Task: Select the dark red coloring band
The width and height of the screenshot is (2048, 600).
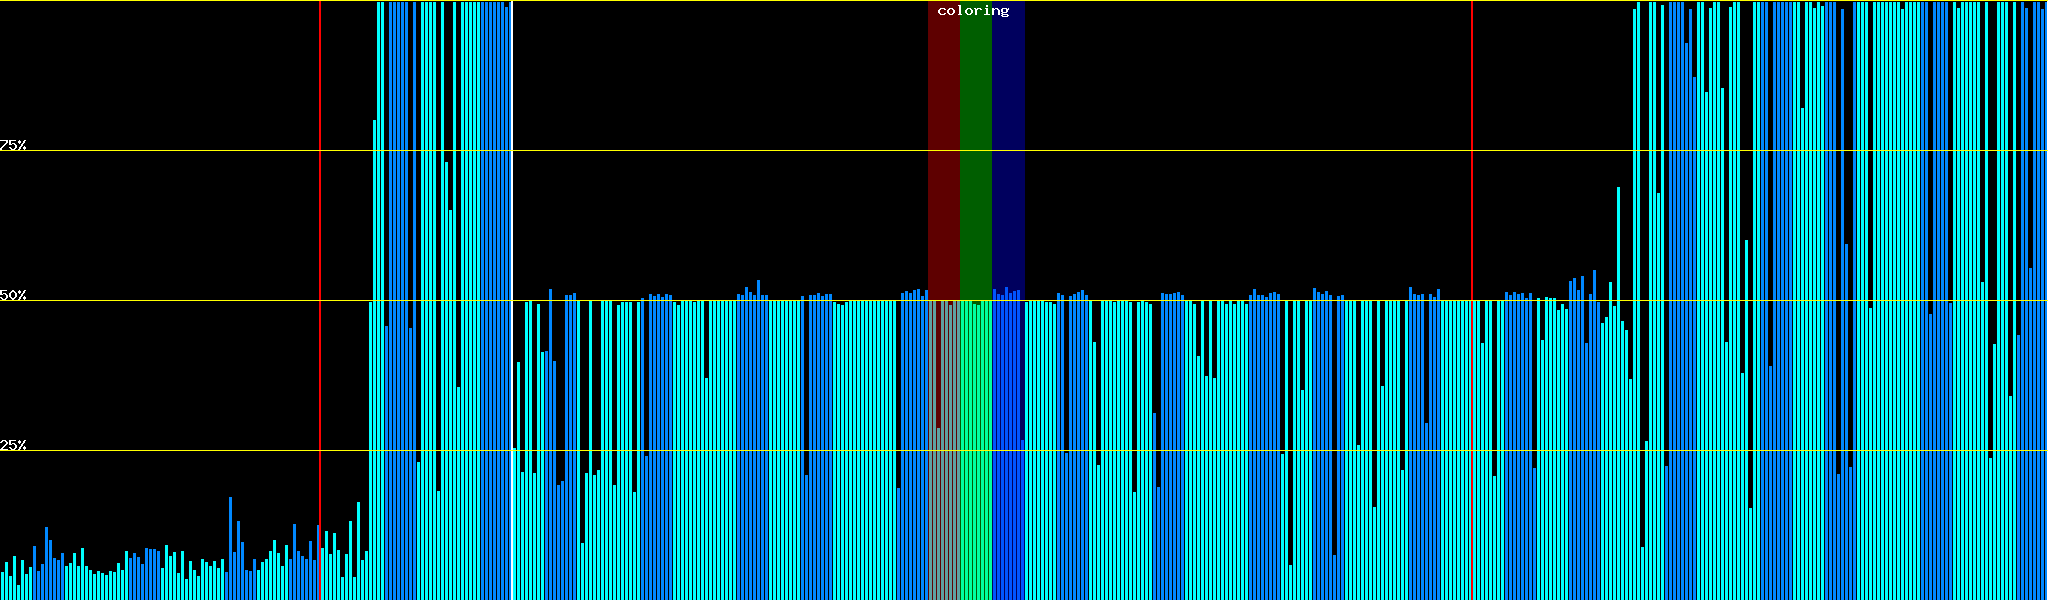Action: [943, 150]
